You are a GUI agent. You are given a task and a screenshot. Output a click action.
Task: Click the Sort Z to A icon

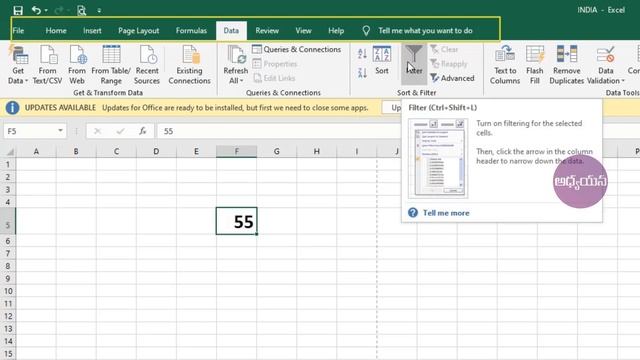pyautogui.click(x=362, y=73)
